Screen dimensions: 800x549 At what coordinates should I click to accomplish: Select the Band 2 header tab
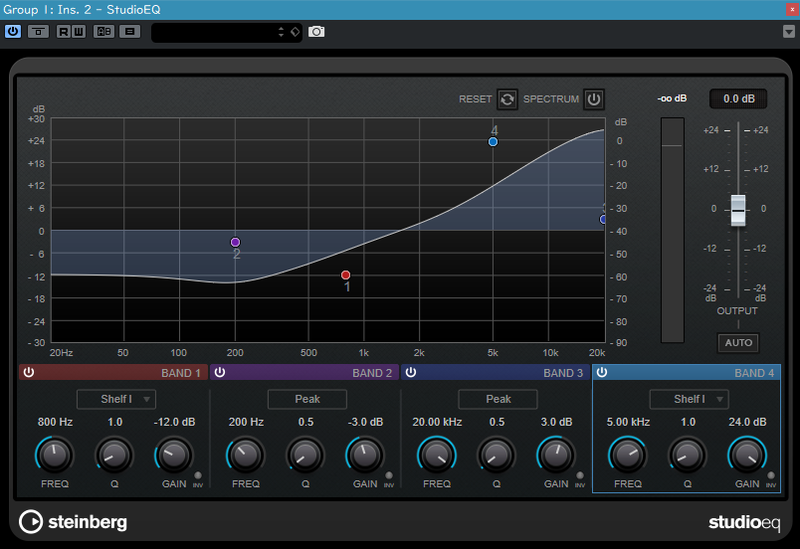click(304, 372)
